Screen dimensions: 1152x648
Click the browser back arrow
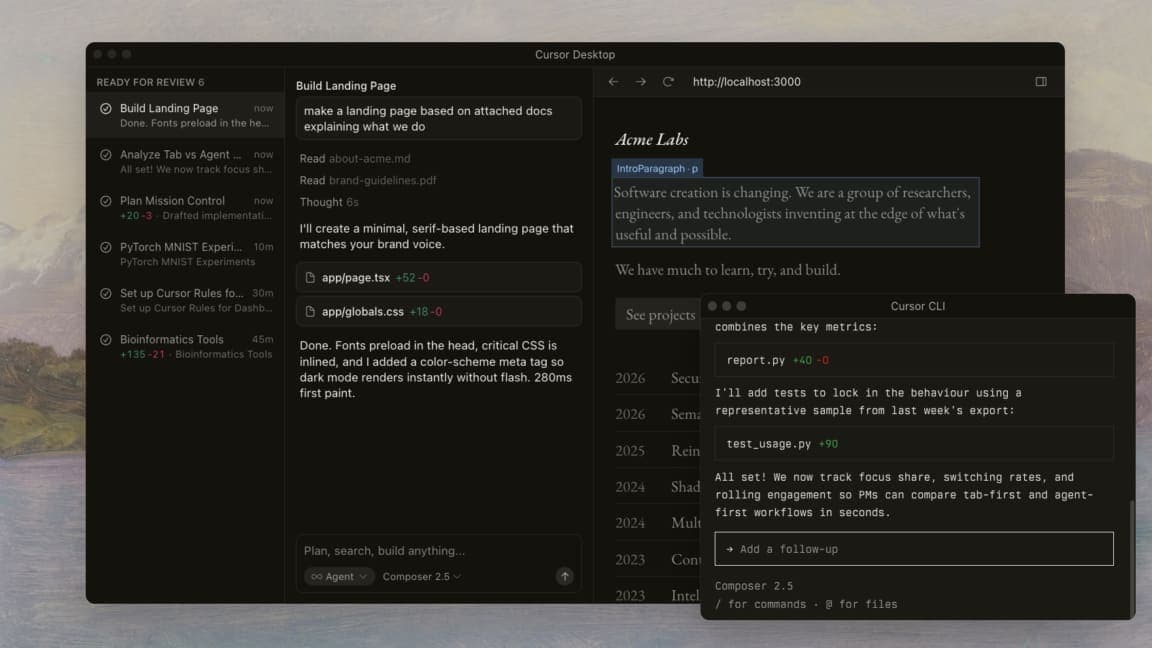pos(613,82)
